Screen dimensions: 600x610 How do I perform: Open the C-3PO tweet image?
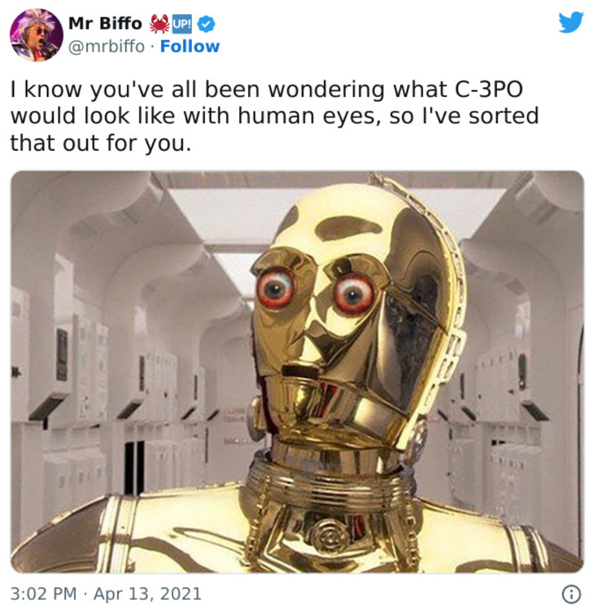point(297,372)
